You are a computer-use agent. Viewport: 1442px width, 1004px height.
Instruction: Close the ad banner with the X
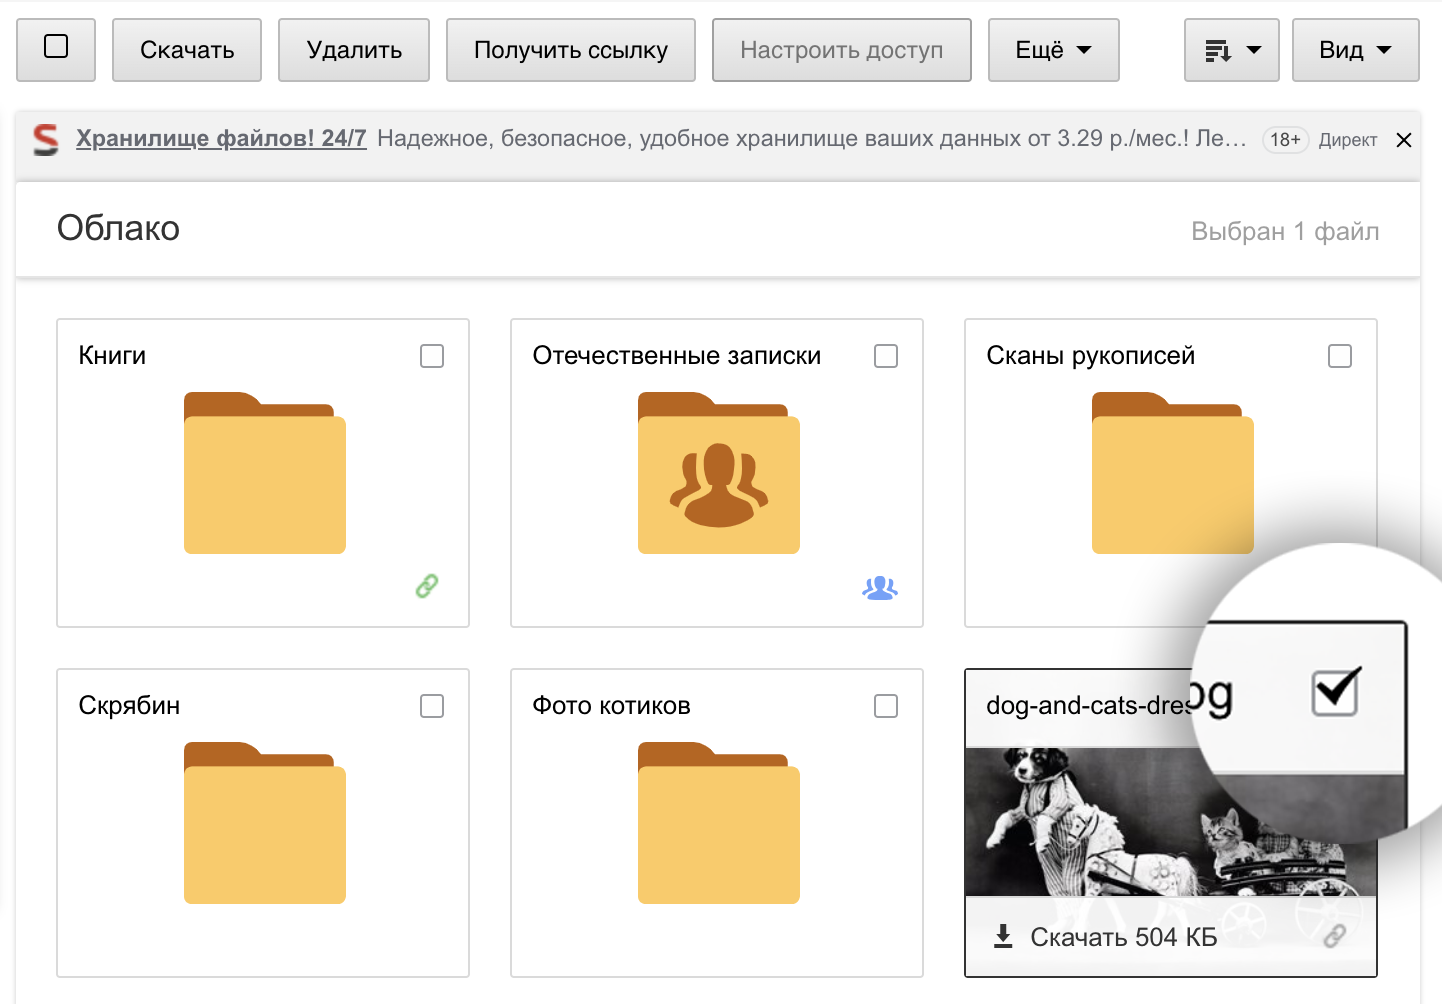[1404, 140]
